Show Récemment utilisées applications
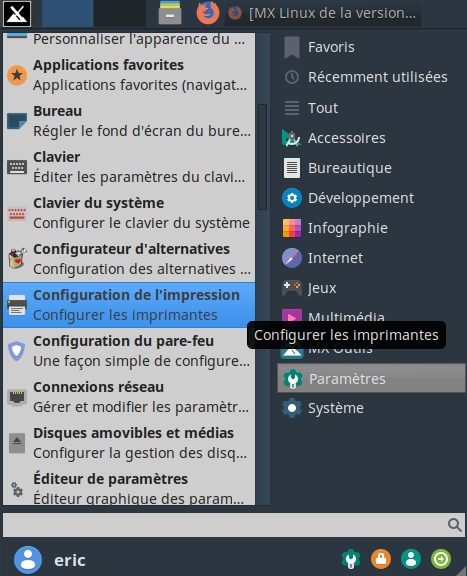 [x=371, y=77]
